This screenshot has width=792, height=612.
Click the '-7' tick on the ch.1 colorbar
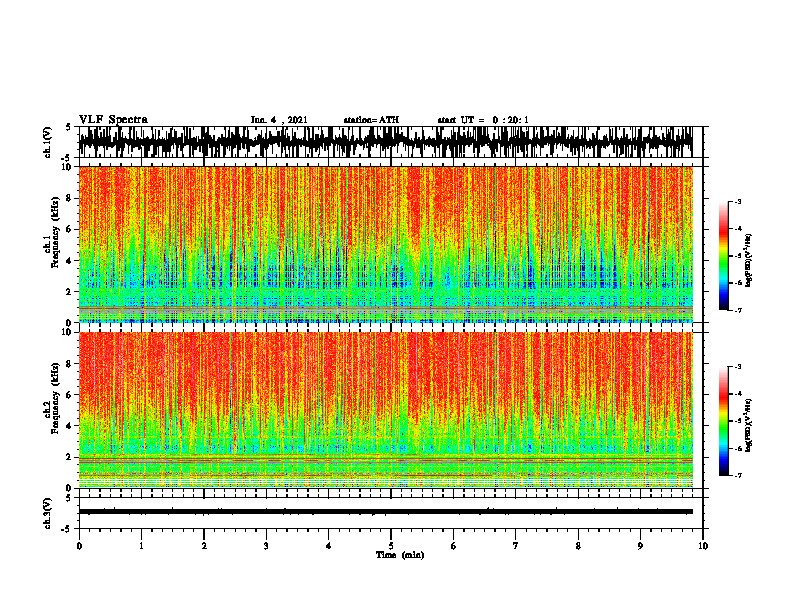pyautogui.click(x=738, y=310)
